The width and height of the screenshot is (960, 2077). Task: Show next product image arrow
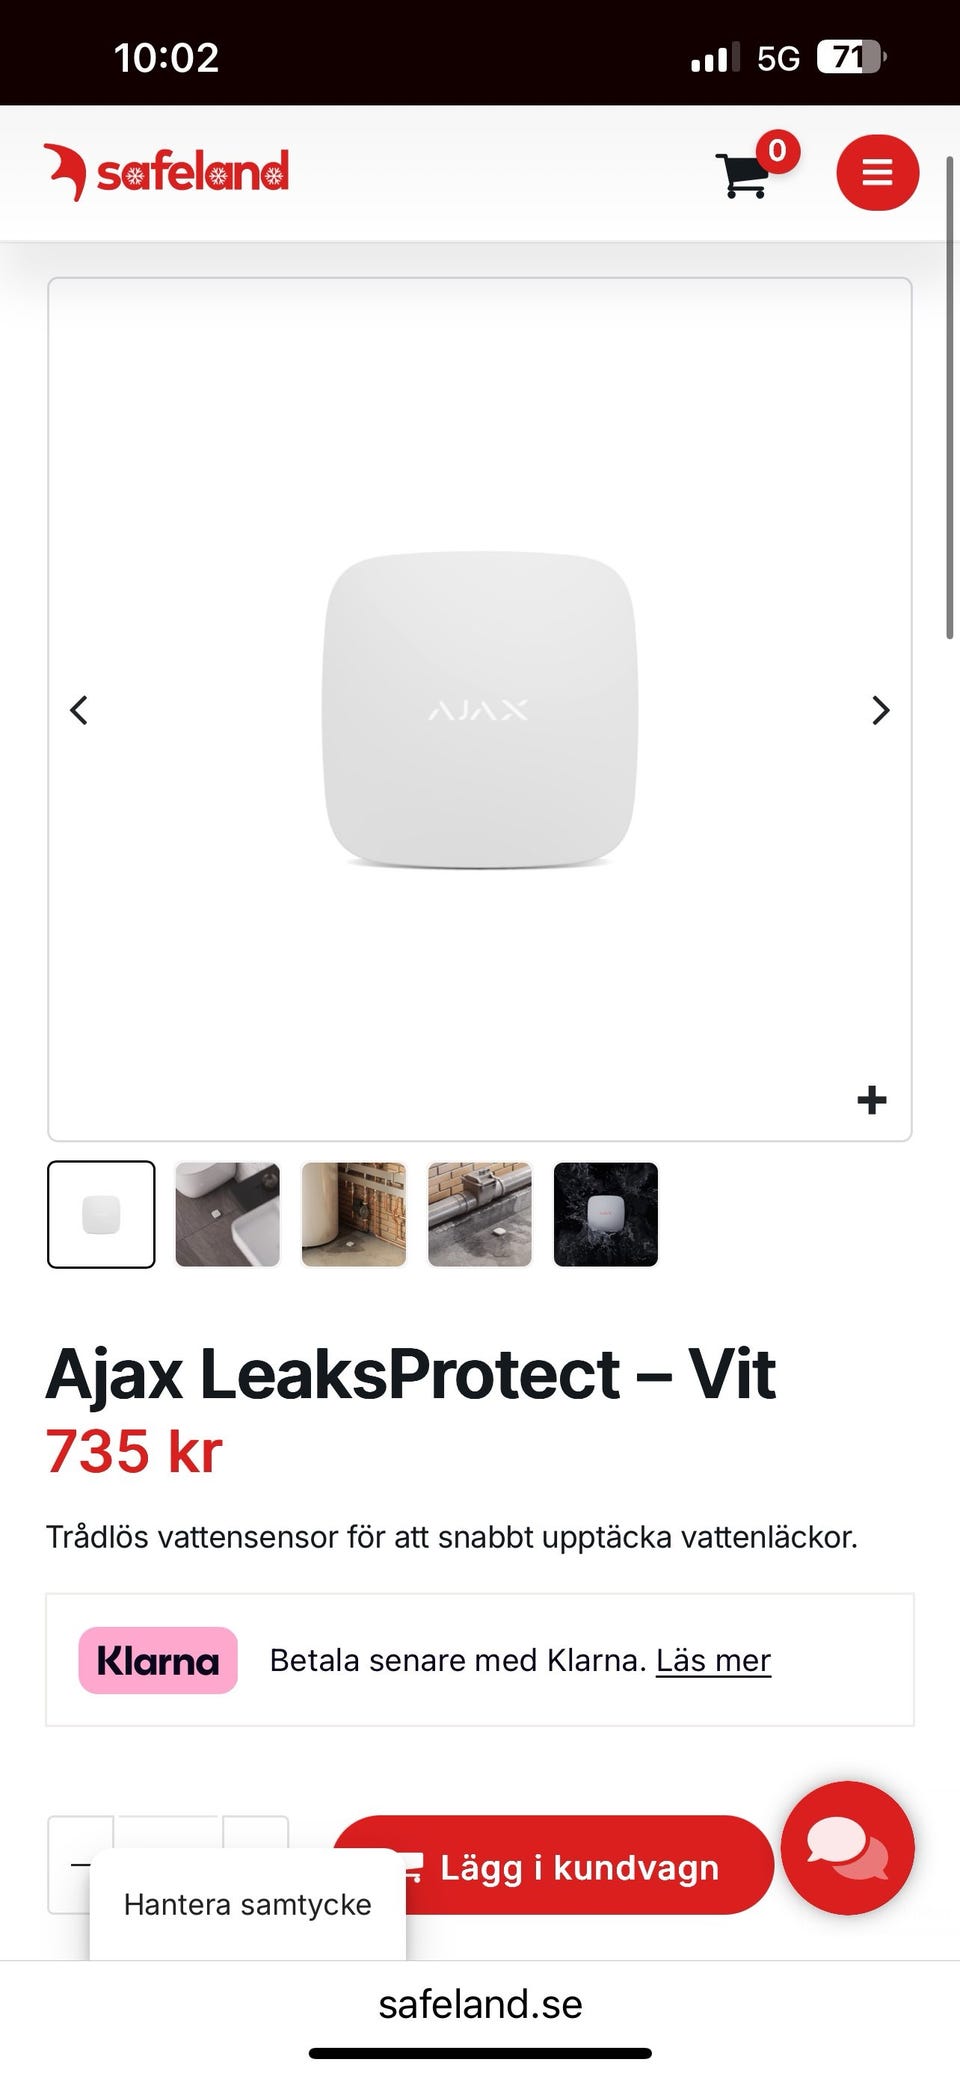click(x=880, y=710)
